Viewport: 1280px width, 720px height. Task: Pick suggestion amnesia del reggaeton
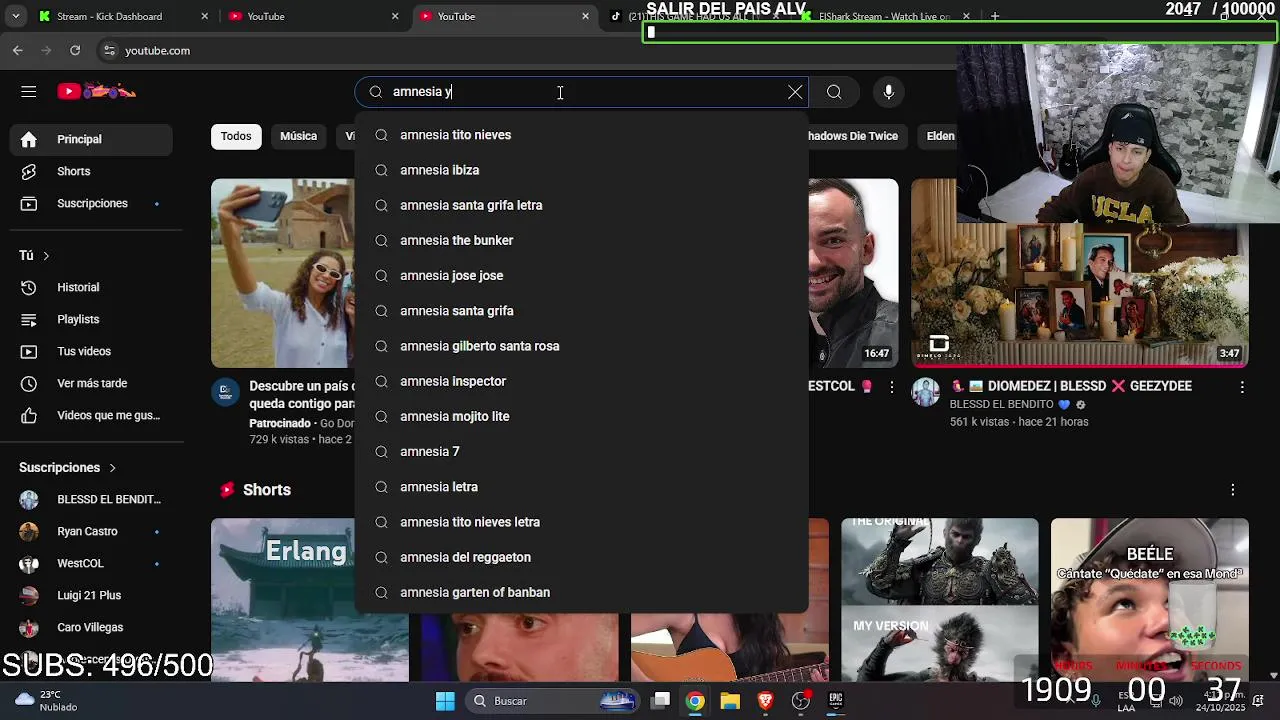tap(581, 557)
